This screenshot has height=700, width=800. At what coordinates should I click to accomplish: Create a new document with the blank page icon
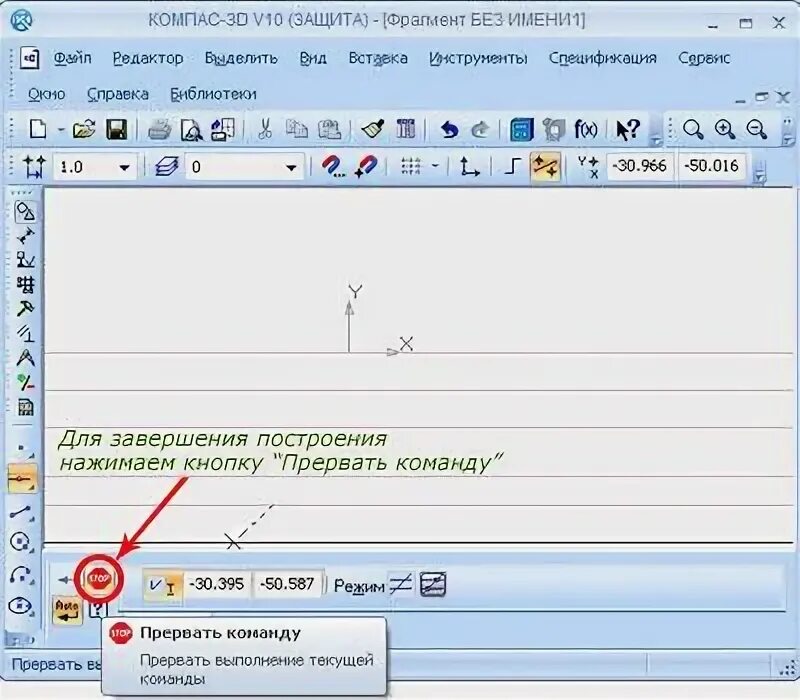(38, 129)
